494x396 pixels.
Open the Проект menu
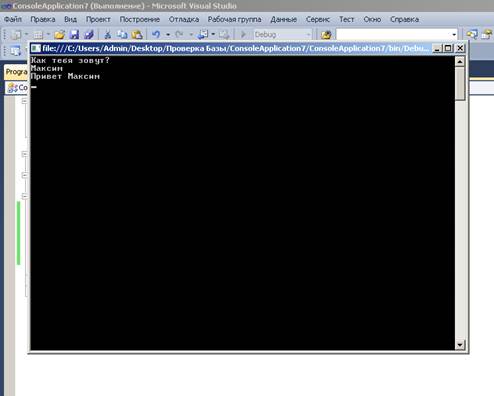pyautogui.click(x=98, y=19)
